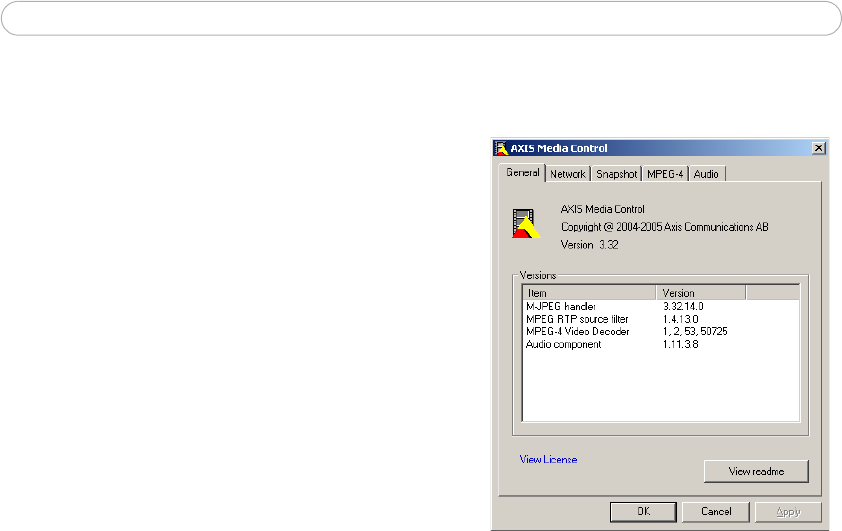The image size is (842, 531).
Task: Sort by the Version column header
Action: click(x=701, y=293)
